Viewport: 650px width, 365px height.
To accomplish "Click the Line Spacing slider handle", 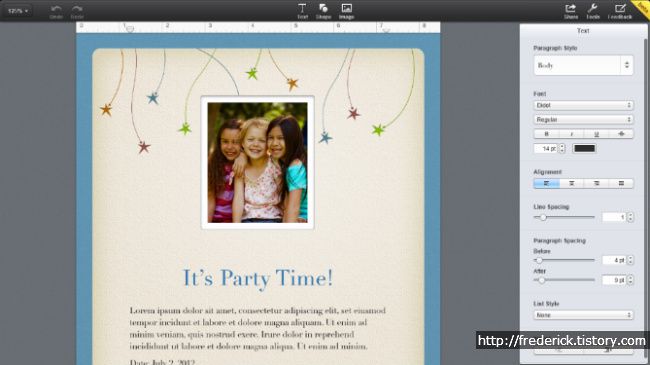I will 543,217.
